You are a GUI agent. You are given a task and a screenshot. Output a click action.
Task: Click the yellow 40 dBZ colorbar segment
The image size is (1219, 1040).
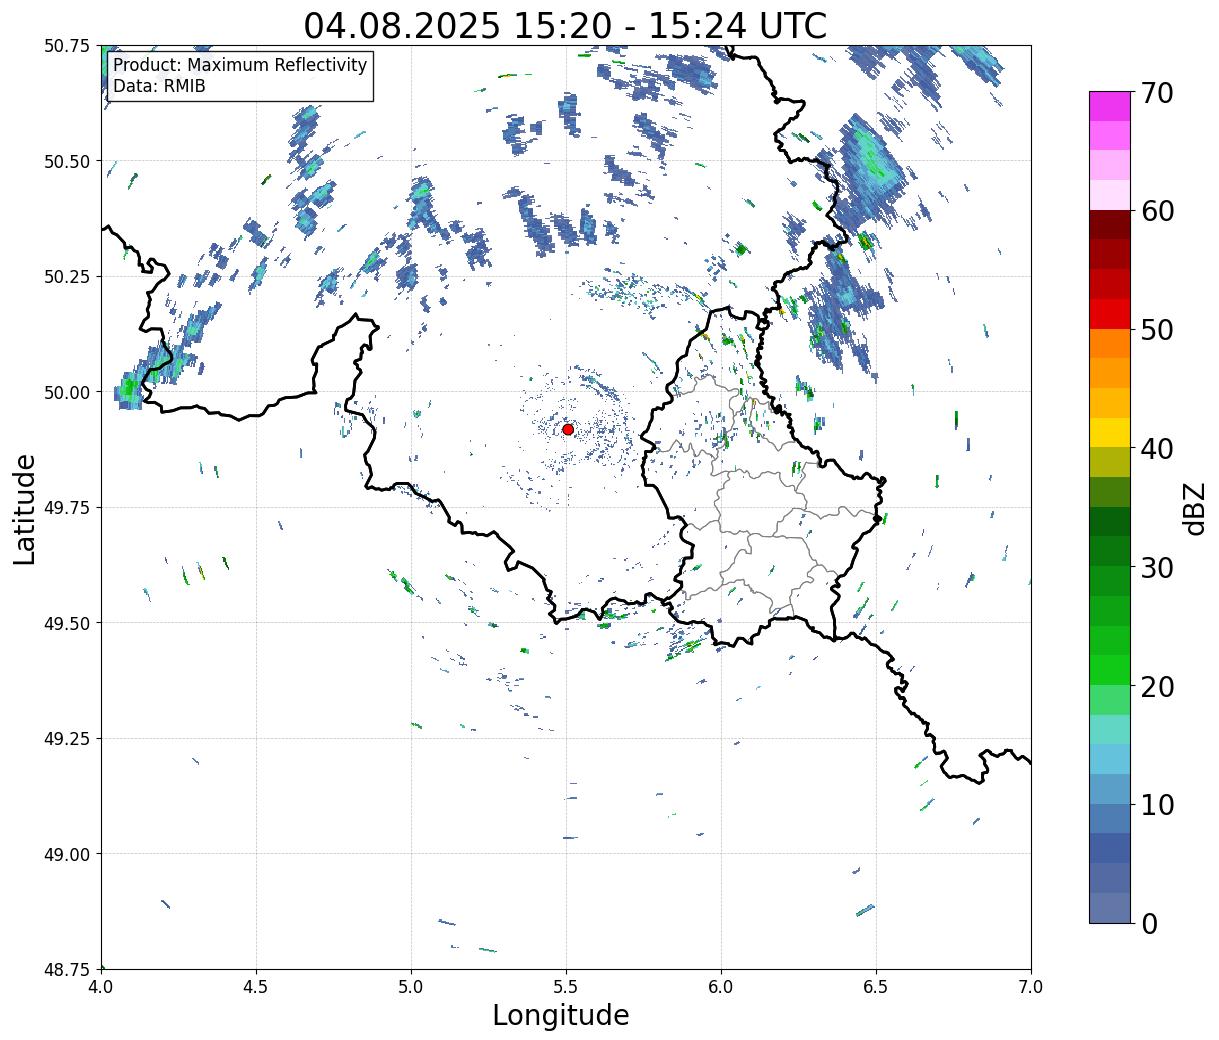(1110, 432)
